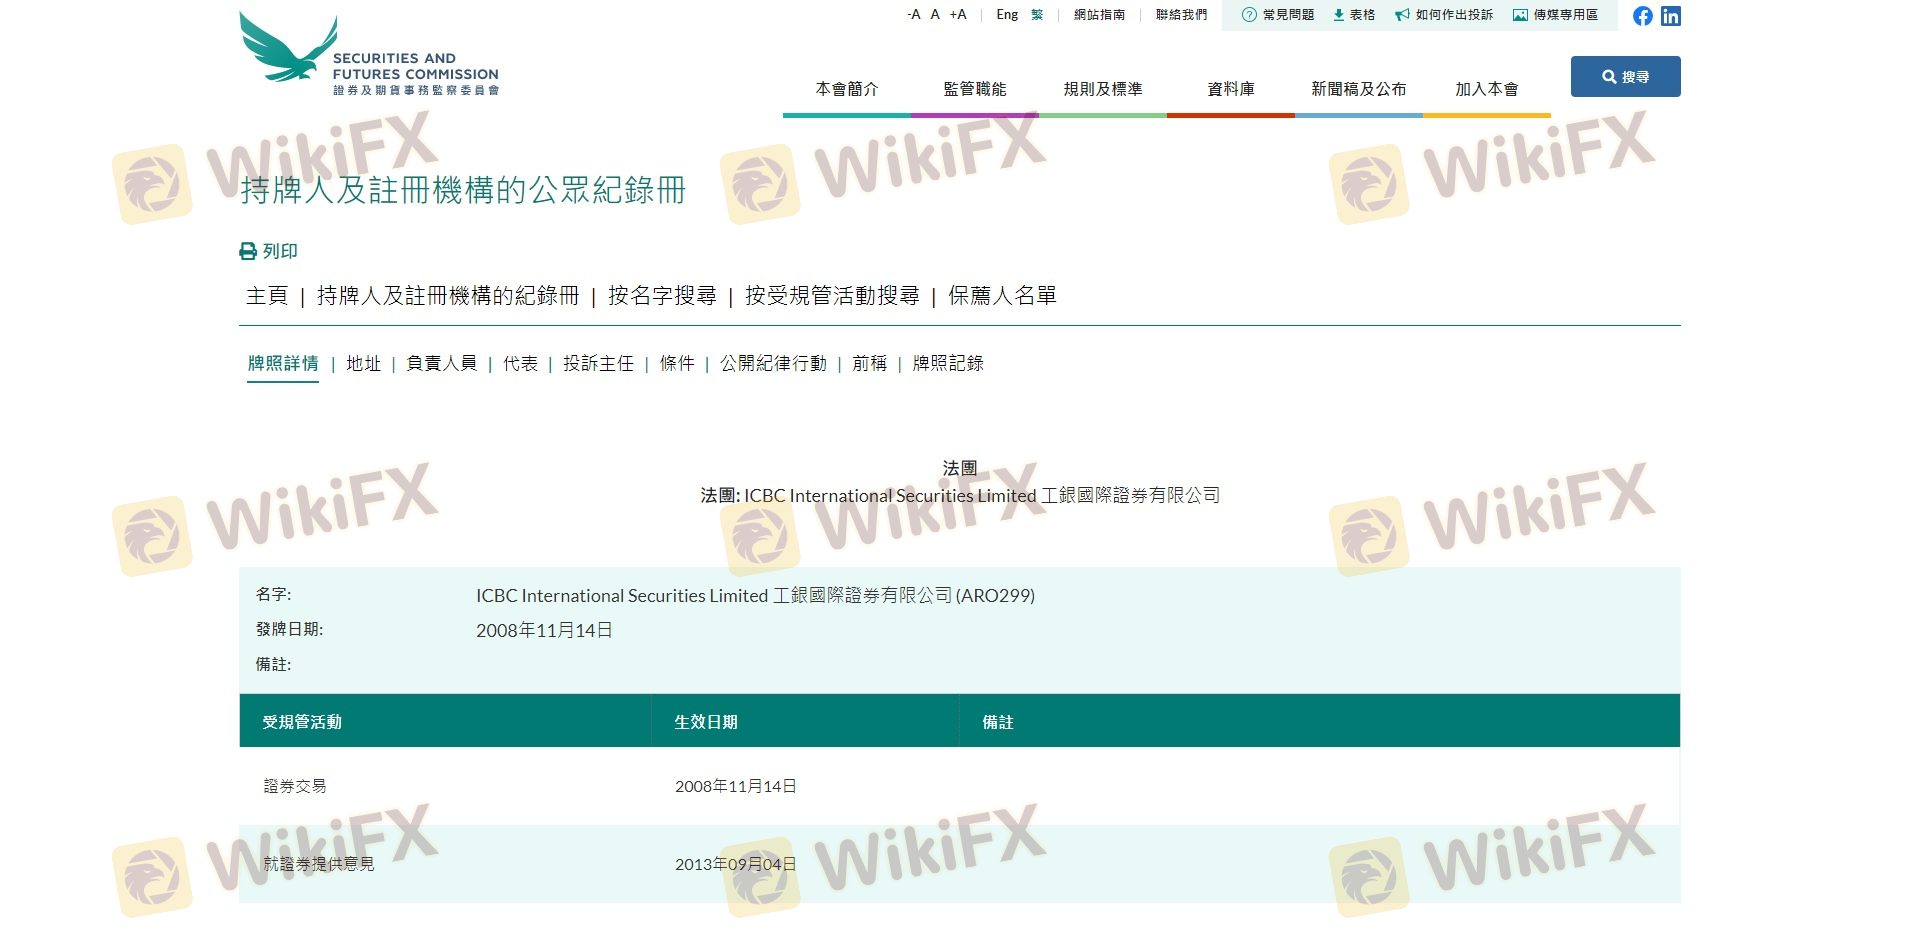Screen dimensions: 1920x937
Task: Open the 保薦人名單 link
Action: (x=1002, y=296)
